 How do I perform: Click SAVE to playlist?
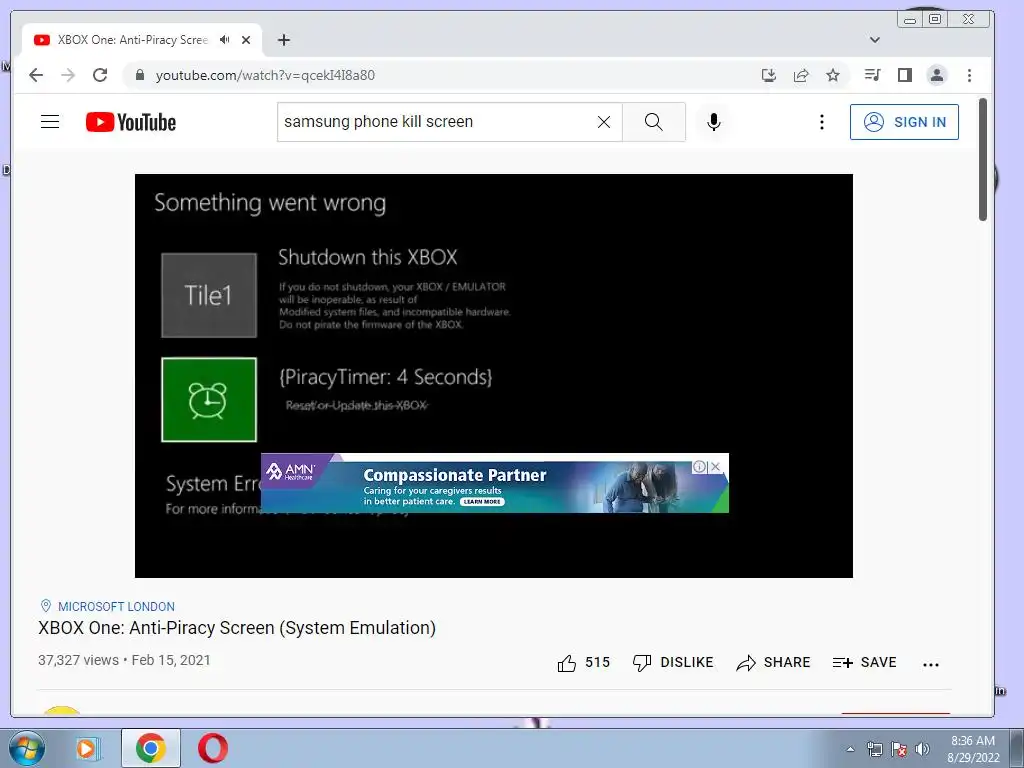click(864, 663)
